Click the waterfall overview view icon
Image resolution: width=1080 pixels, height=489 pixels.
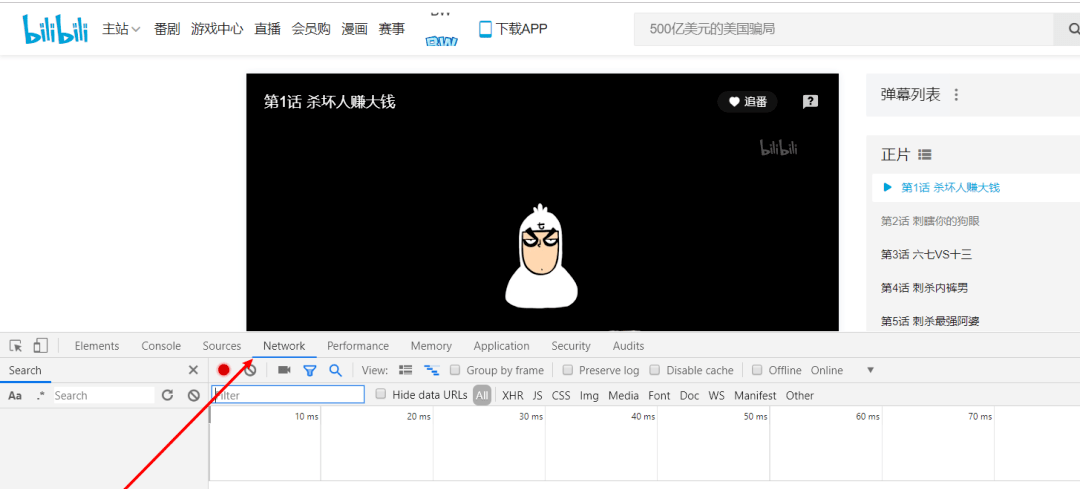pos(432,371)
